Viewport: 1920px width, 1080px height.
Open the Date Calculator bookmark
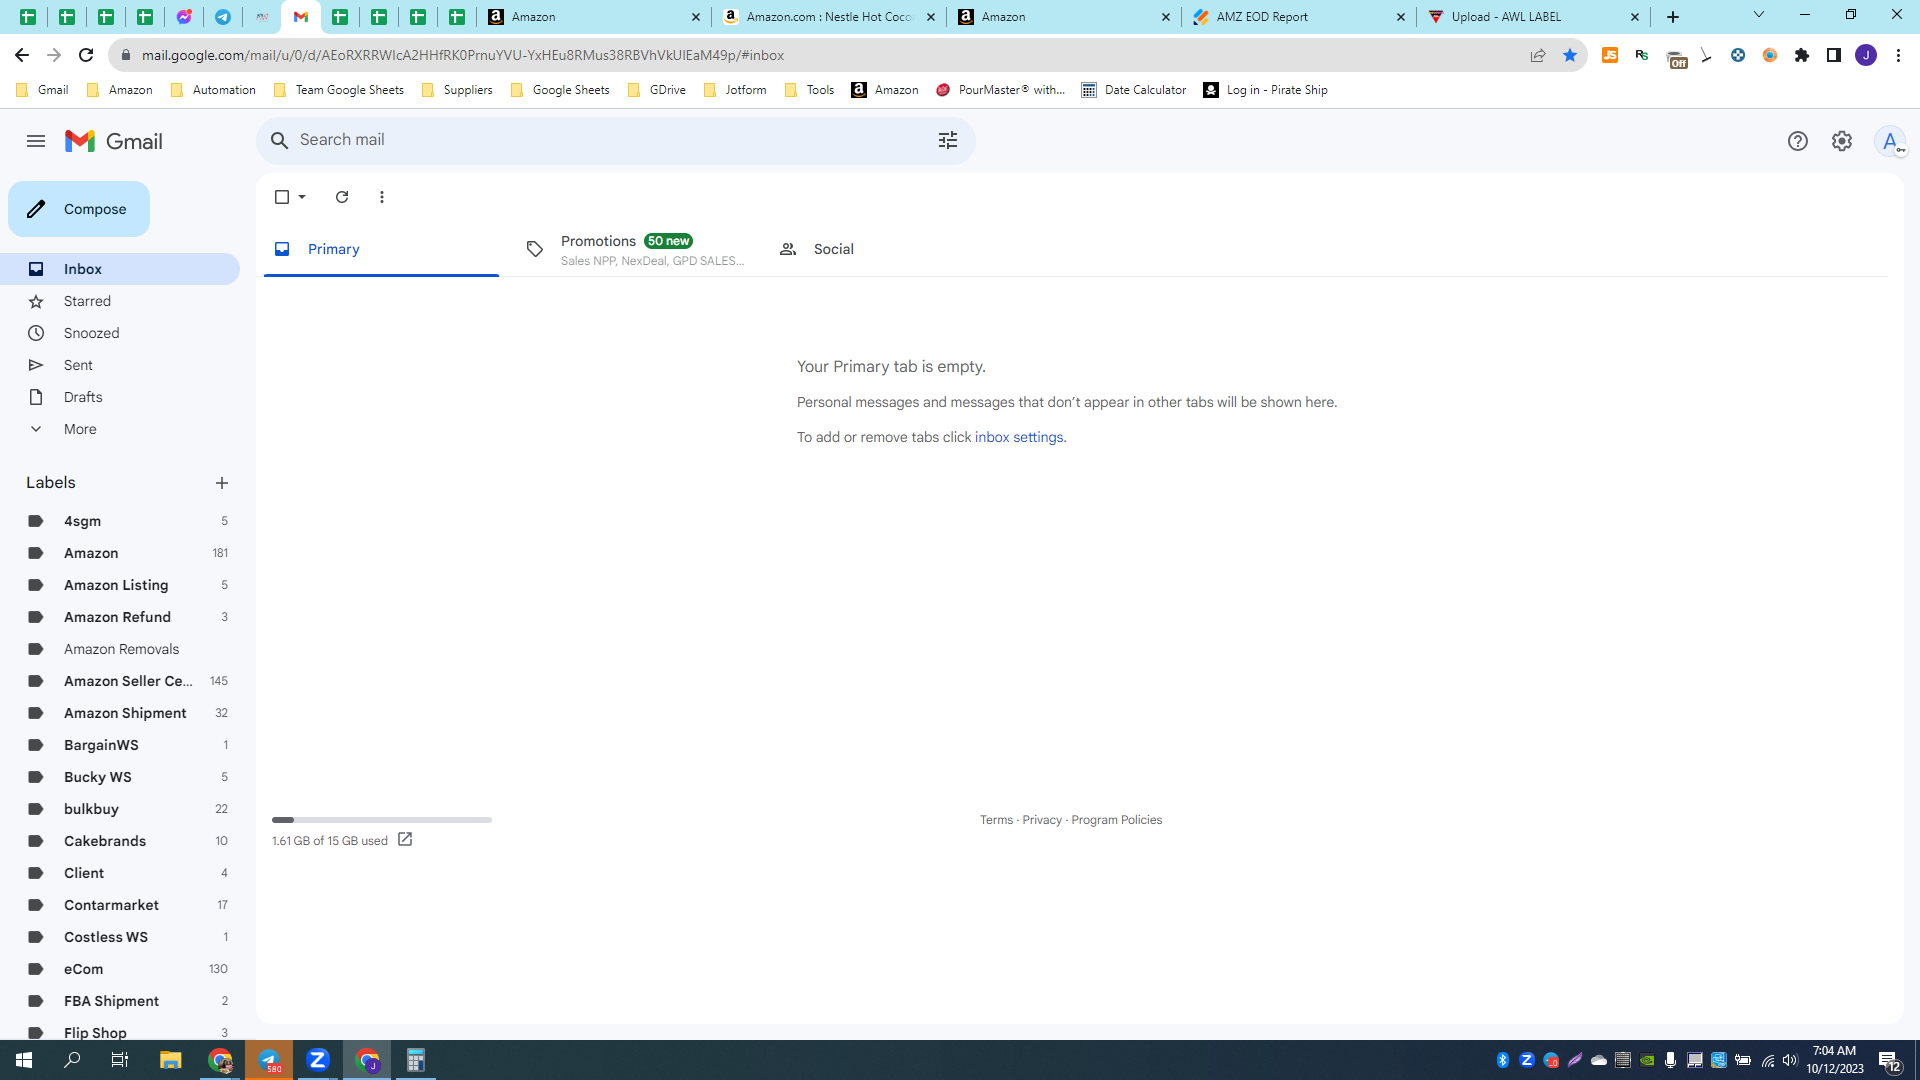point(1134,90)
